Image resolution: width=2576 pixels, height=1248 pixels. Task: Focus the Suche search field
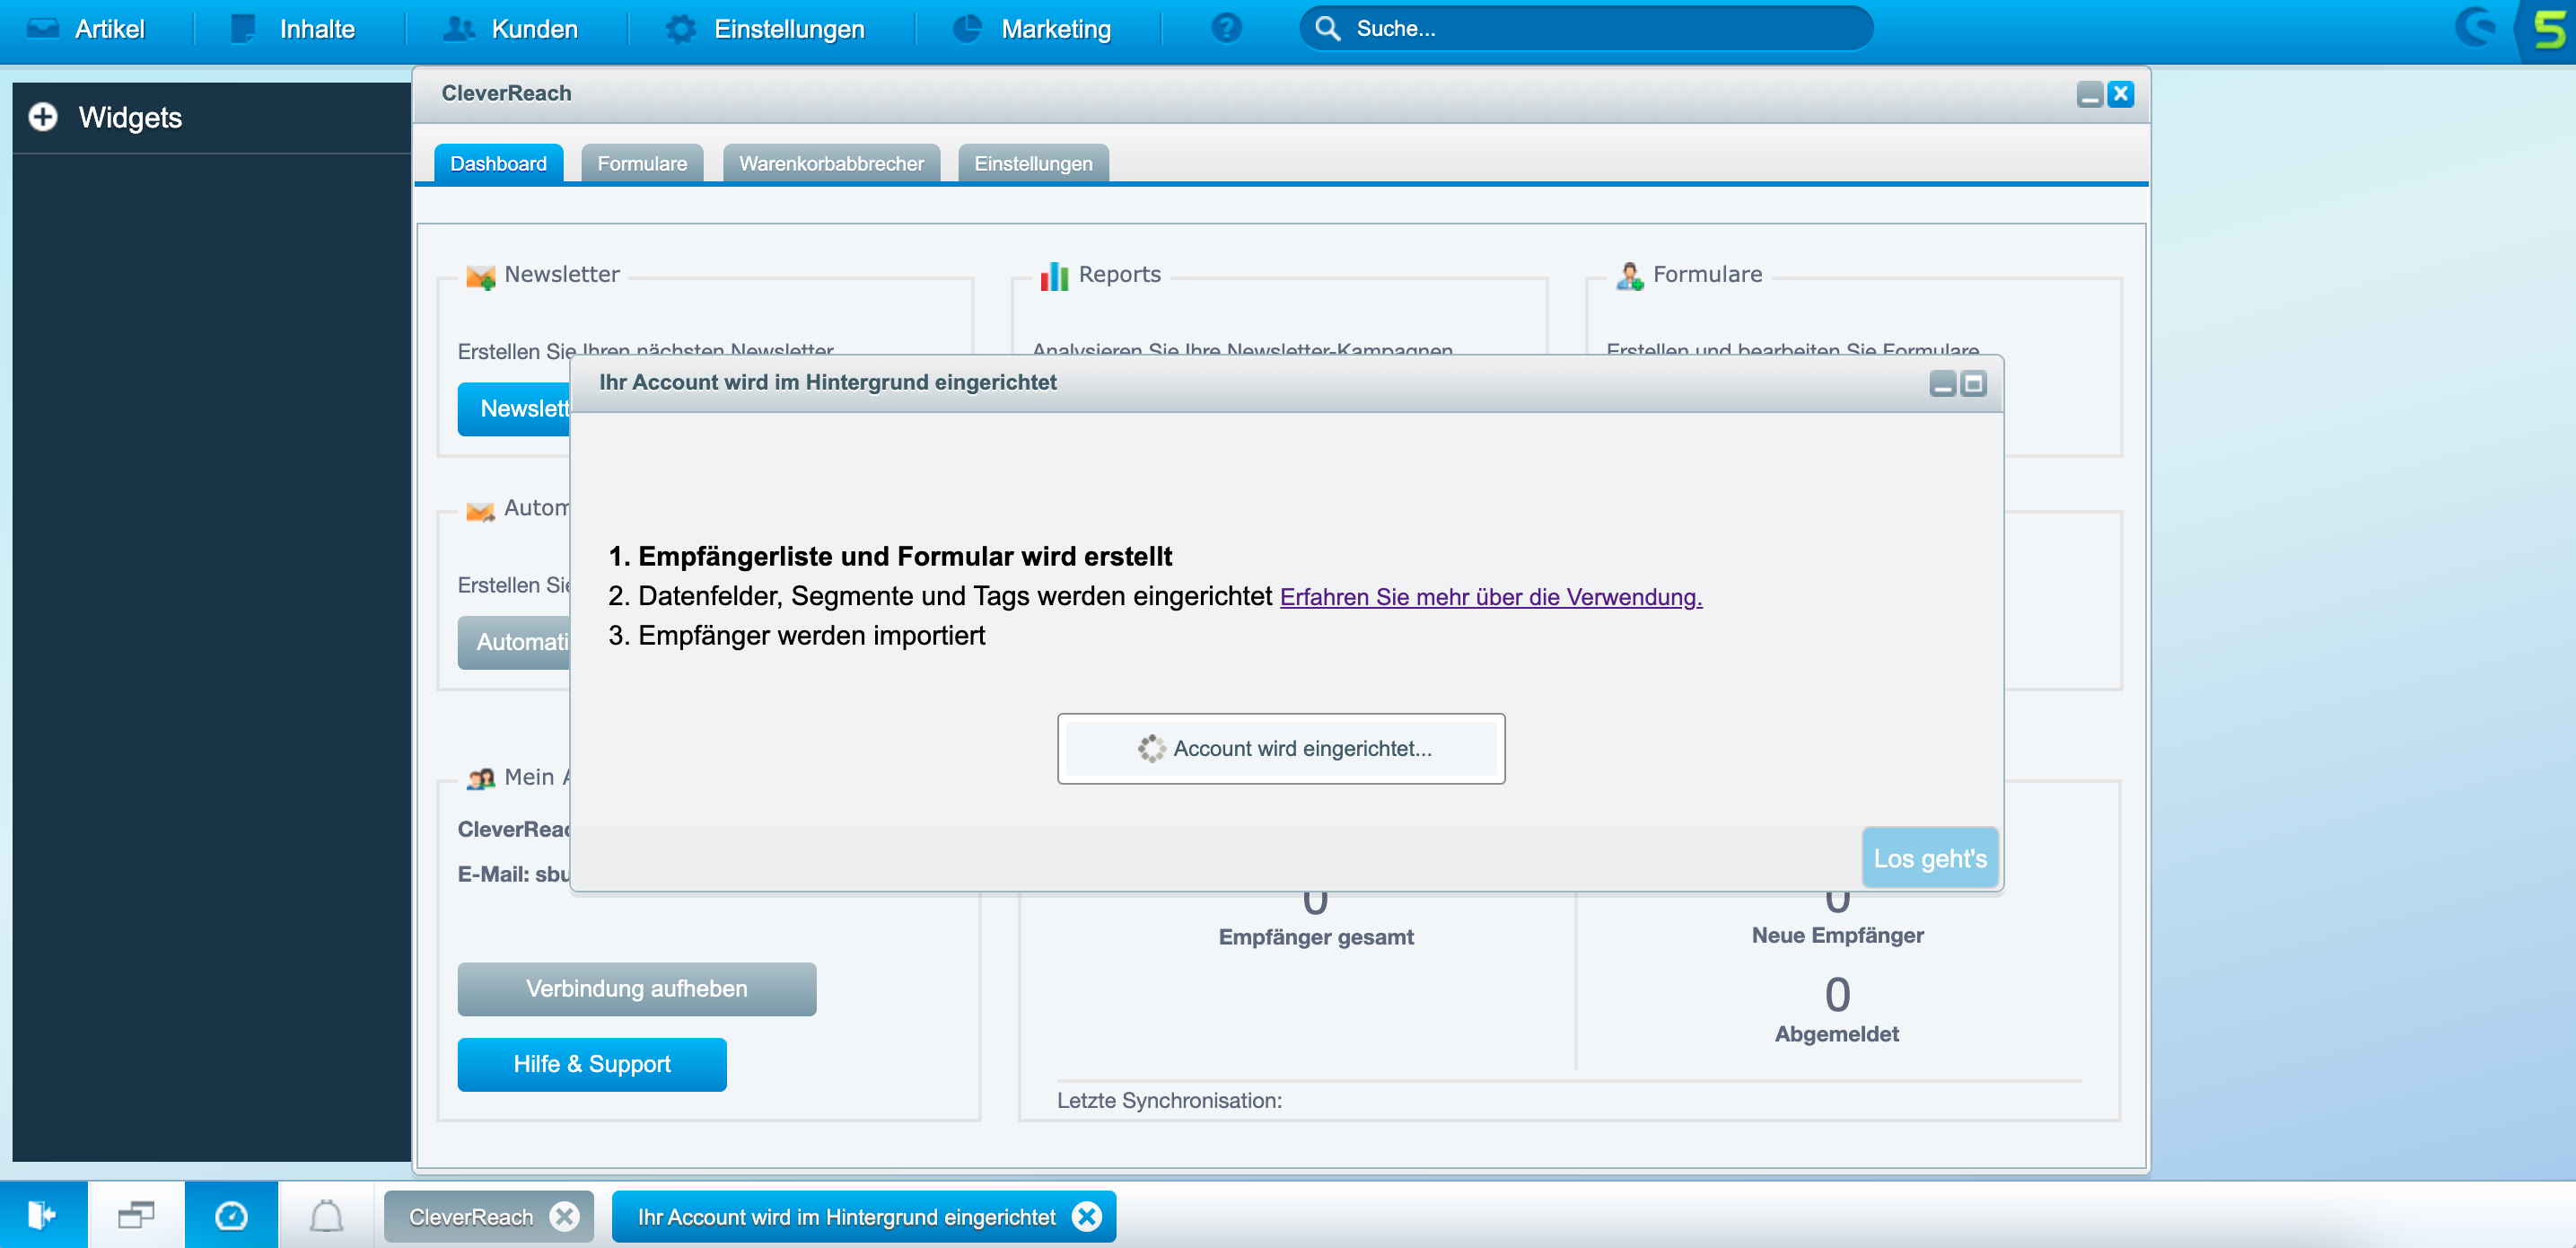coord(1585,28)
